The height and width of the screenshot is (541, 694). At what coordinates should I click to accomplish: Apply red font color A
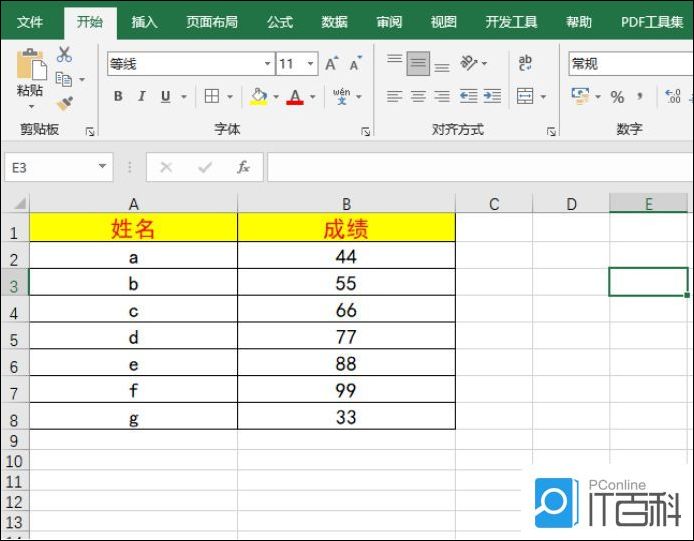point(295,96)
